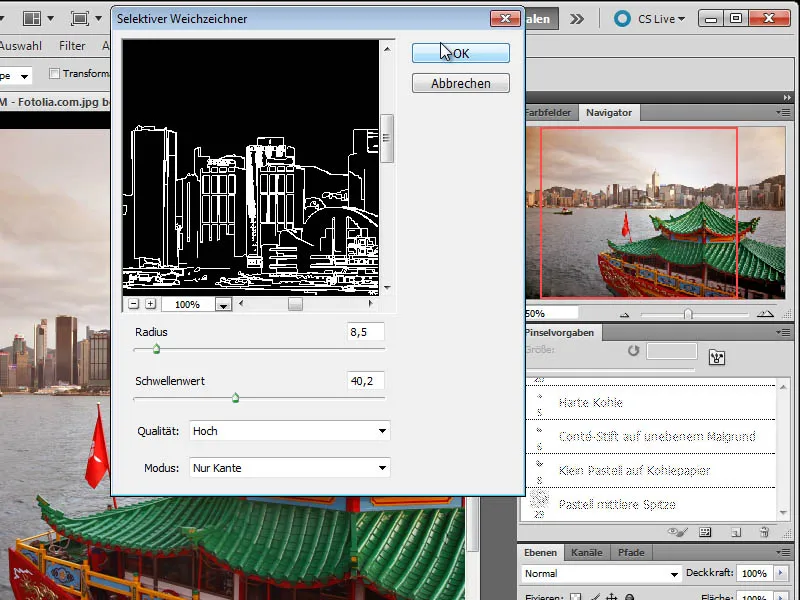Open the Filter menu
Viewport: 800px width, 600px height.
72,46
